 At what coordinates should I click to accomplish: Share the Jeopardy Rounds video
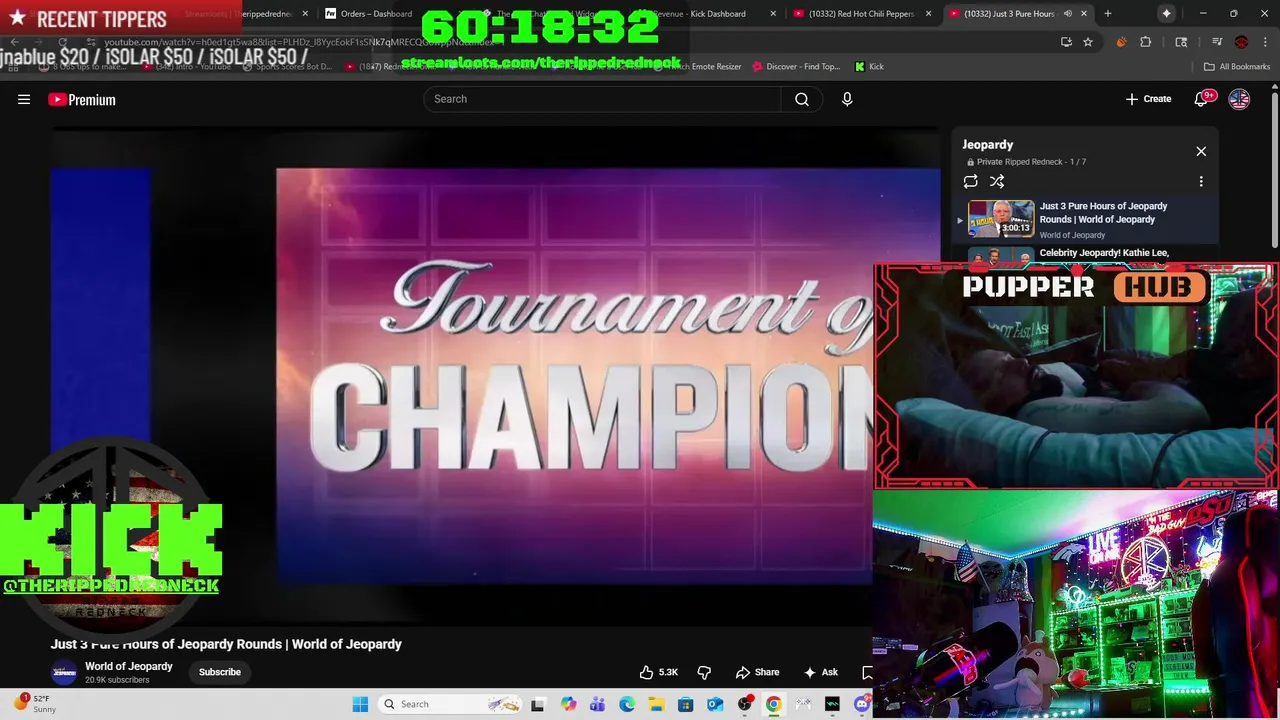click(757, 672)
